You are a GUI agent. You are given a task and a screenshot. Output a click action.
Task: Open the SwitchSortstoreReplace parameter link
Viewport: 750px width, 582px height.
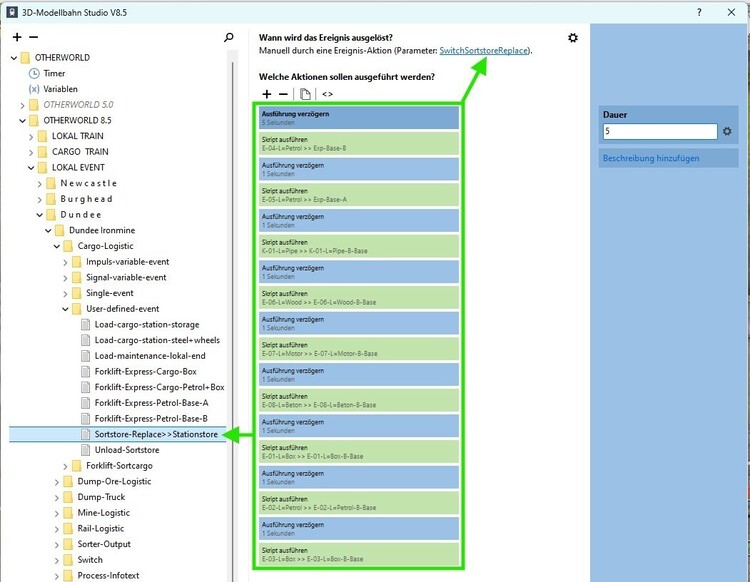tap(484, 50)
